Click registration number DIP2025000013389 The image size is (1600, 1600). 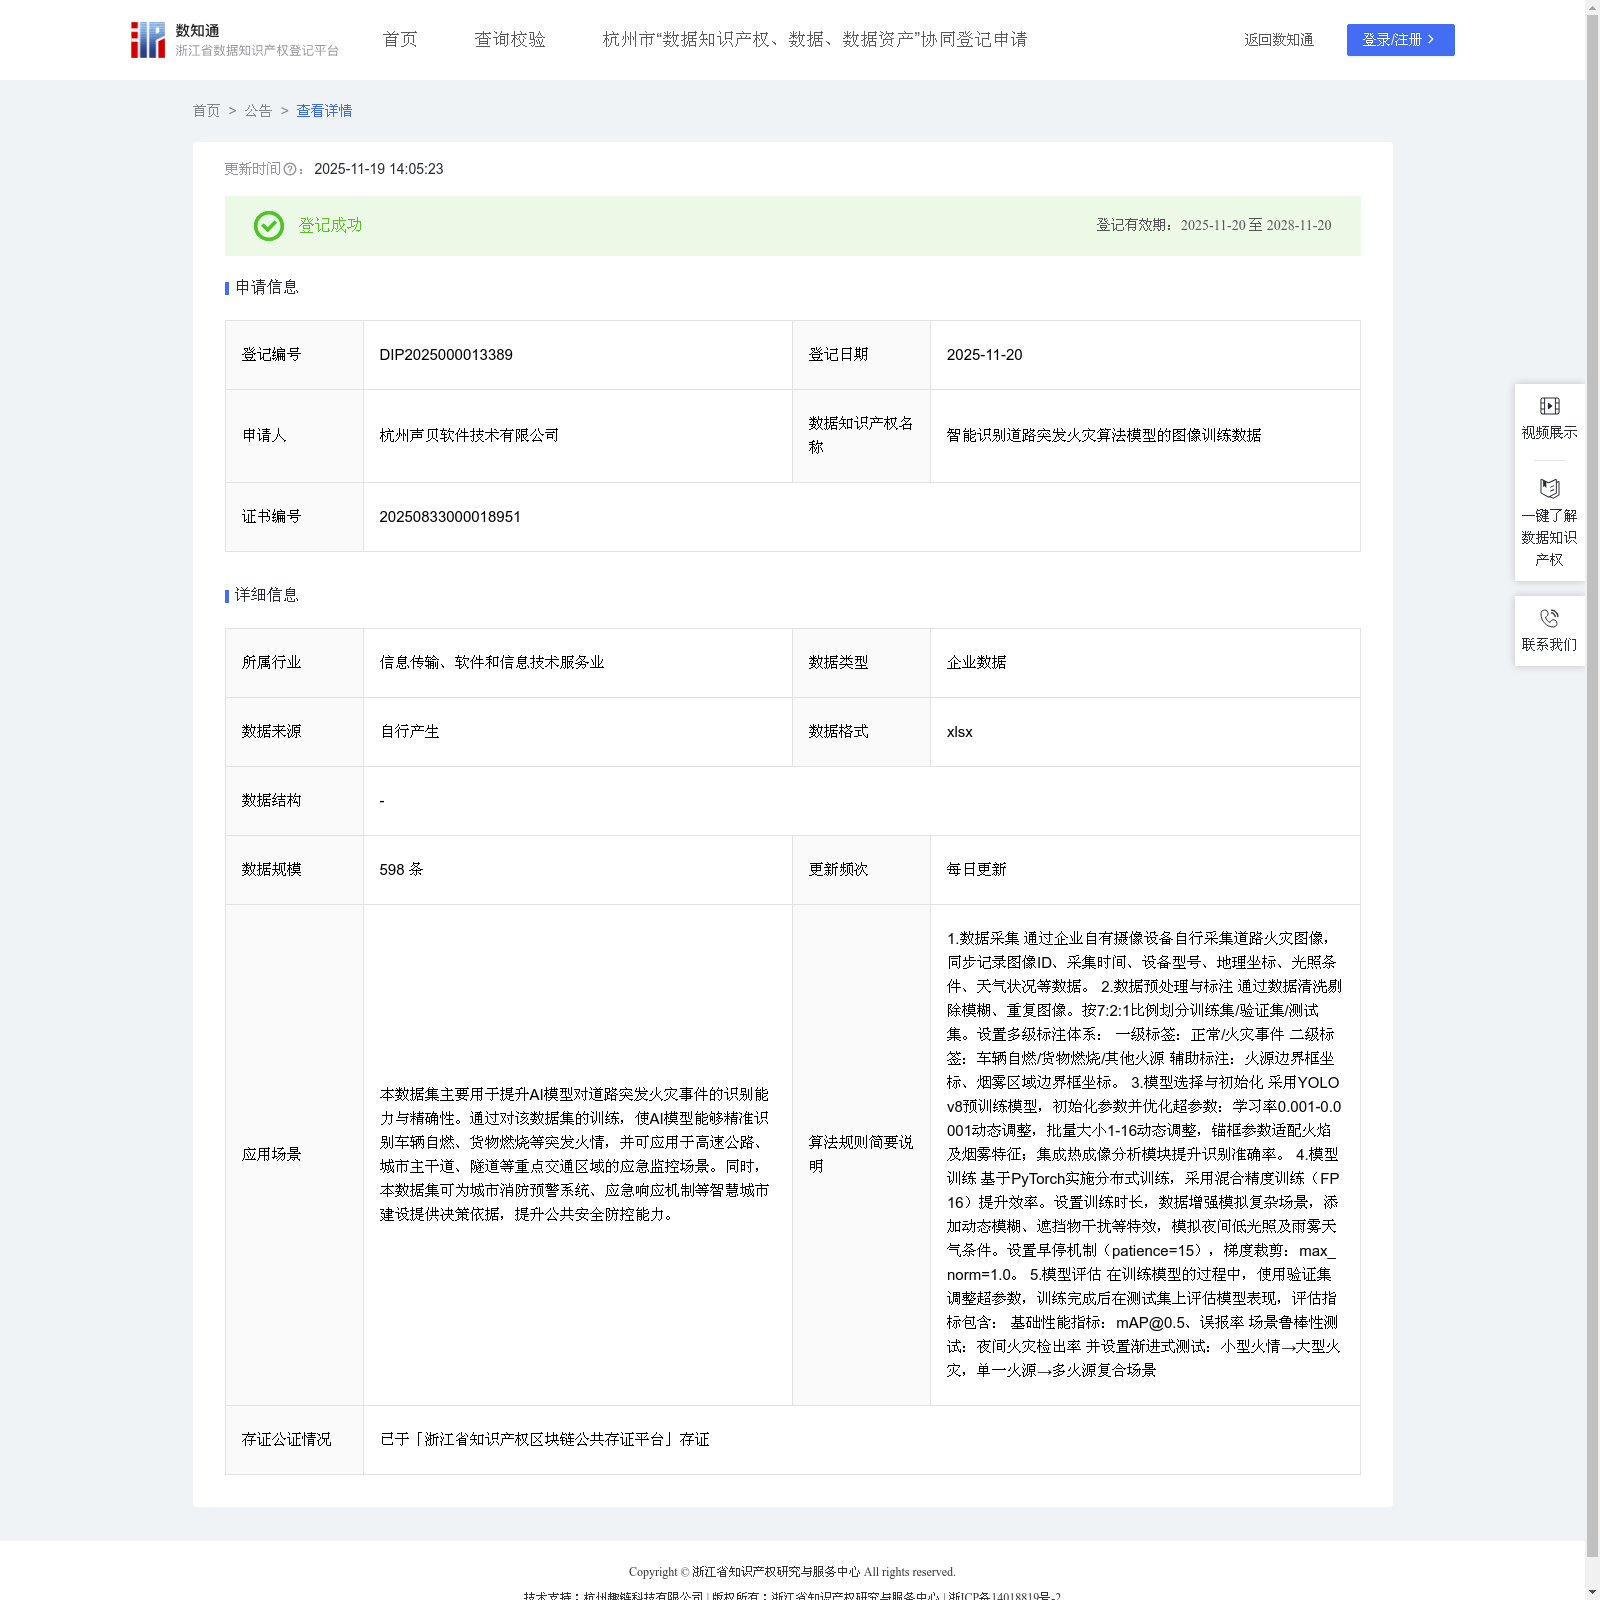(x=446, y=355)
